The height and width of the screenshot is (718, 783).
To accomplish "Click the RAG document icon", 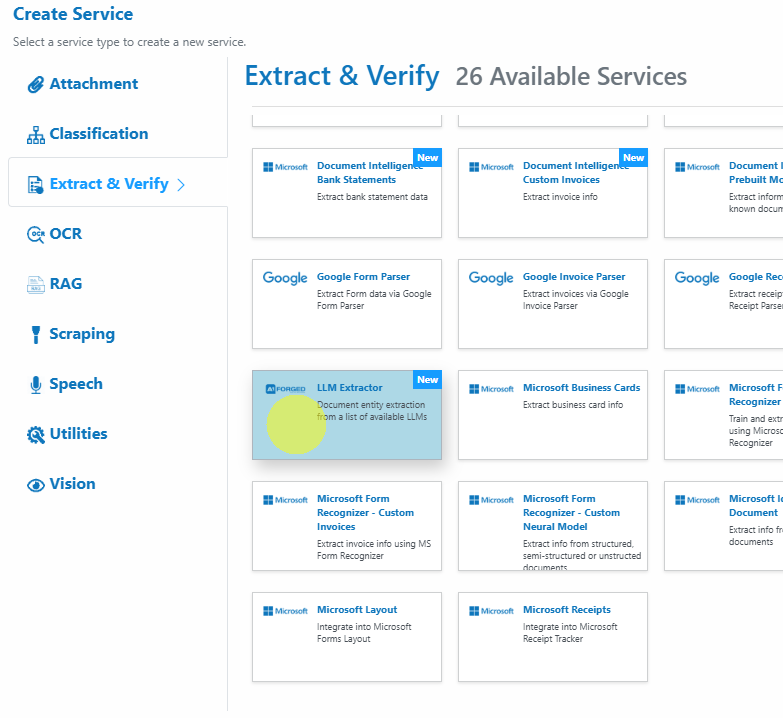I will click(x=35, y=285).
